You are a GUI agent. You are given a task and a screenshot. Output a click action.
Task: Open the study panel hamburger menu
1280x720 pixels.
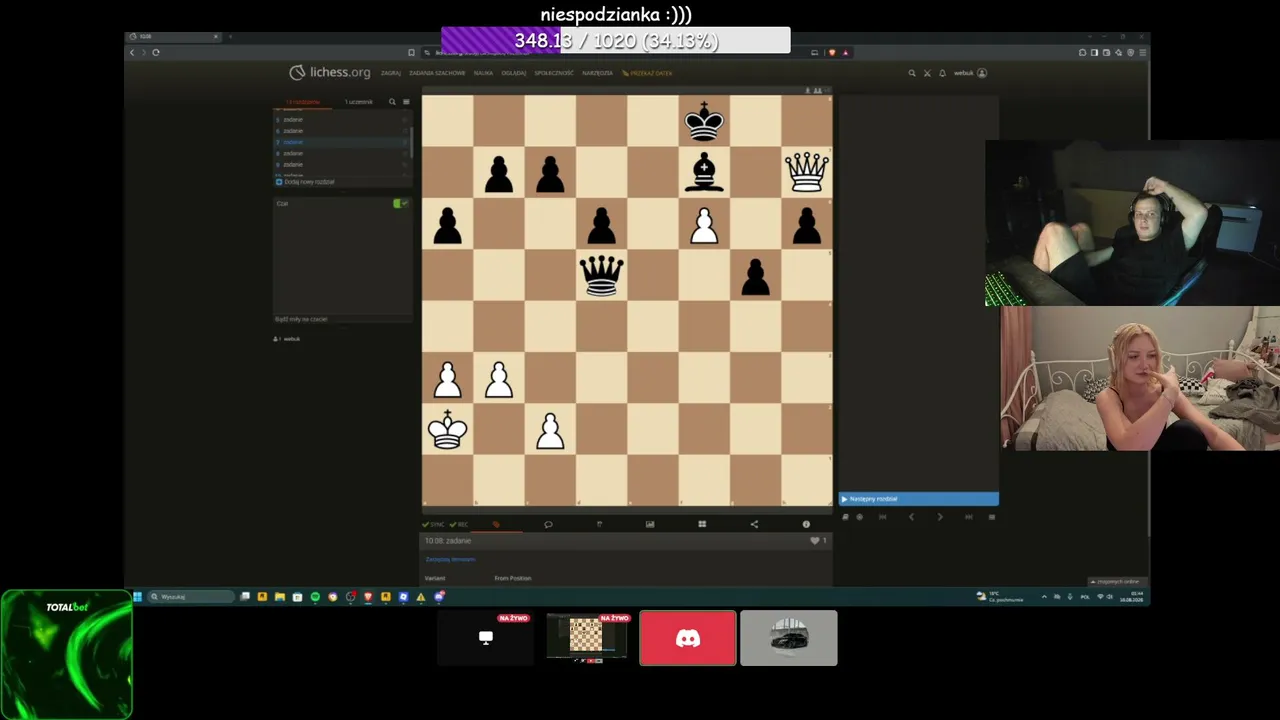(x=405, y=102)
